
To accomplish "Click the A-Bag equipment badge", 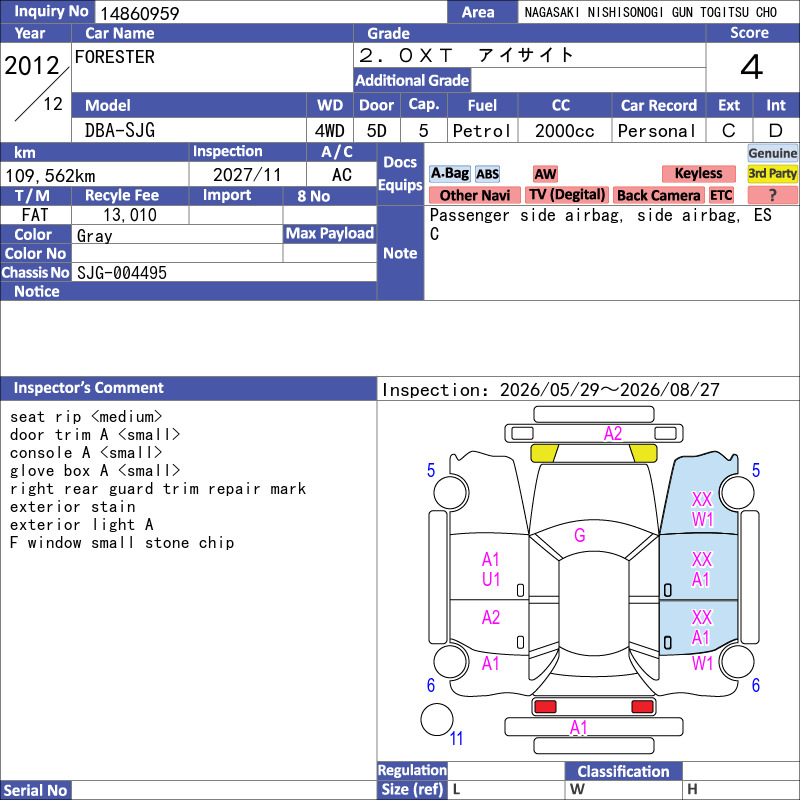I will click(x=449, y=173).
